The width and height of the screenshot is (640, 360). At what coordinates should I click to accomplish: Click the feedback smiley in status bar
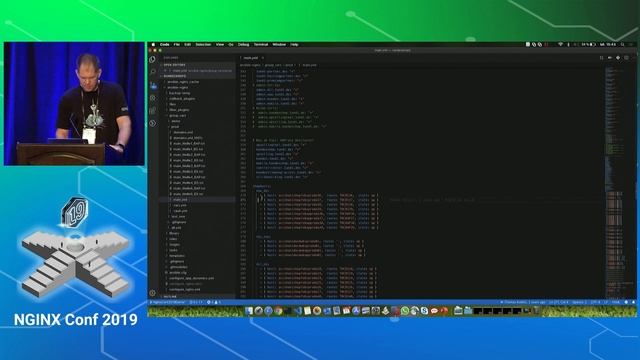[626, 302]
